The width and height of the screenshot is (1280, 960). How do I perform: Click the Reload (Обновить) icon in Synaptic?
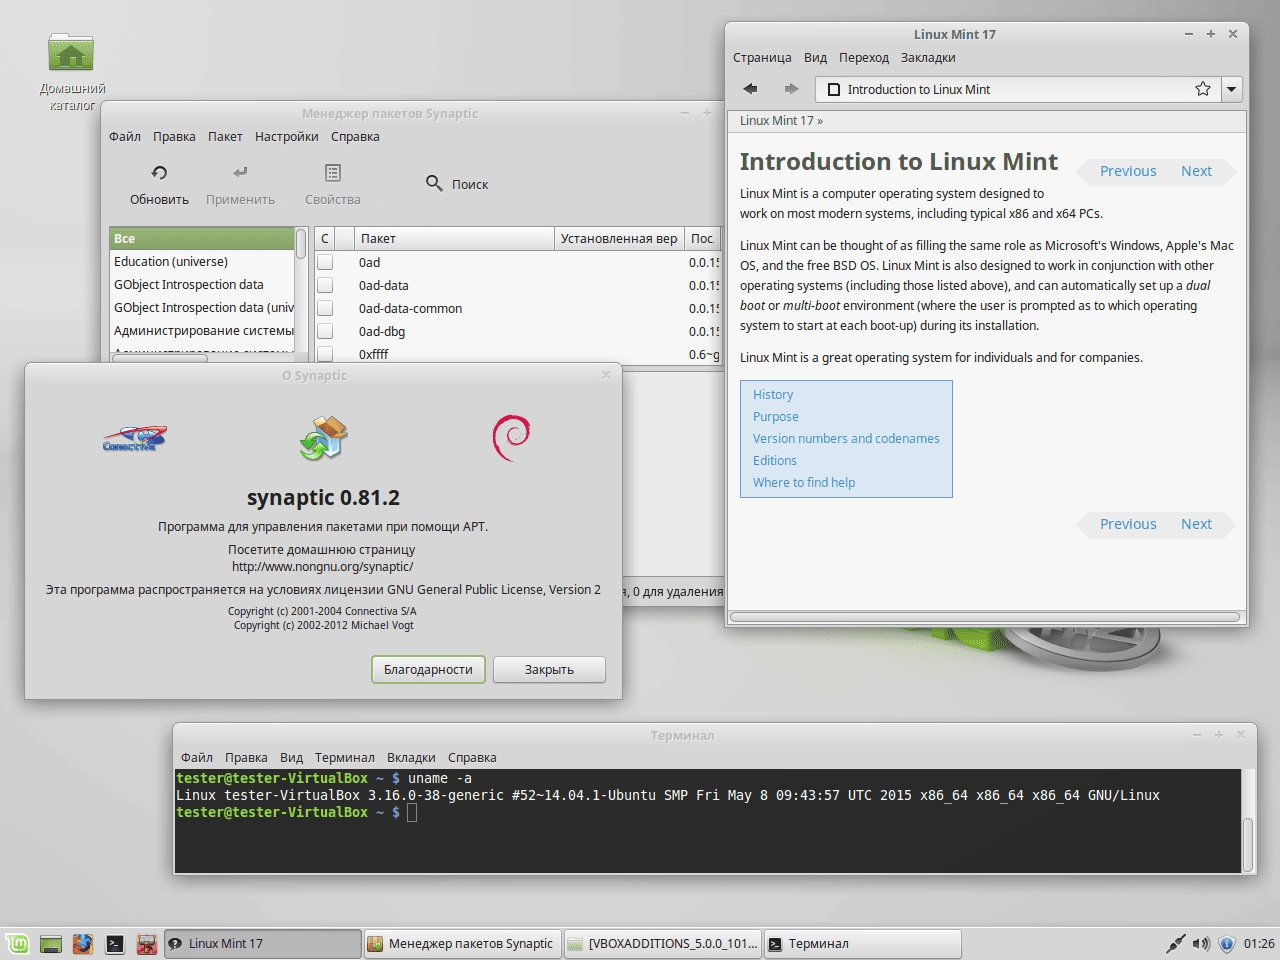[x=159, y=173]
